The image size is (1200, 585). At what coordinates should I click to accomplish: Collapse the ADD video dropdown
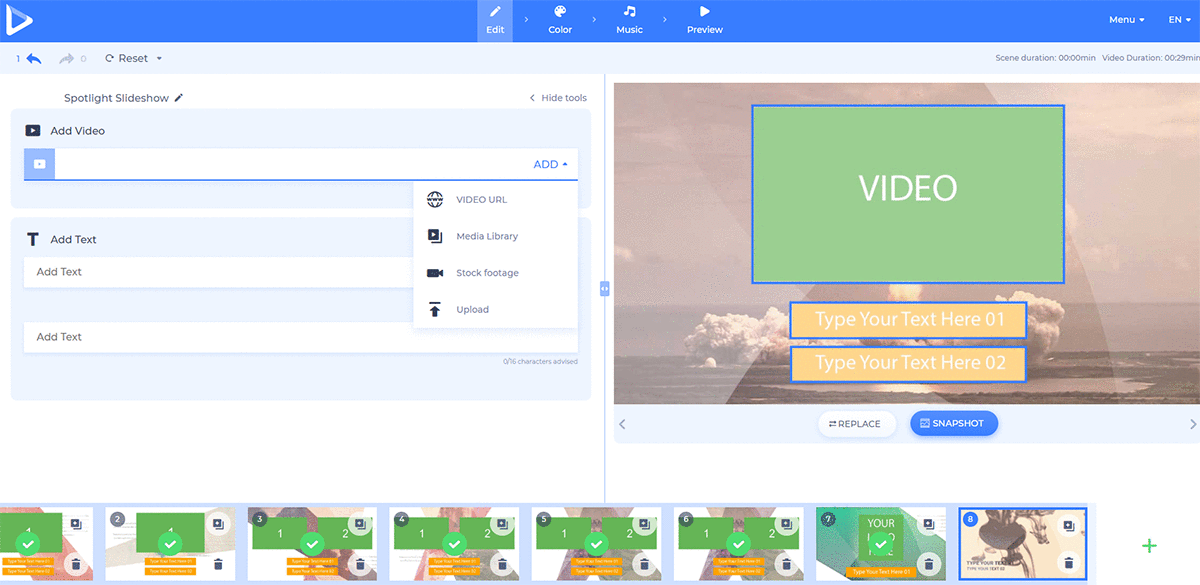point(551,164)
